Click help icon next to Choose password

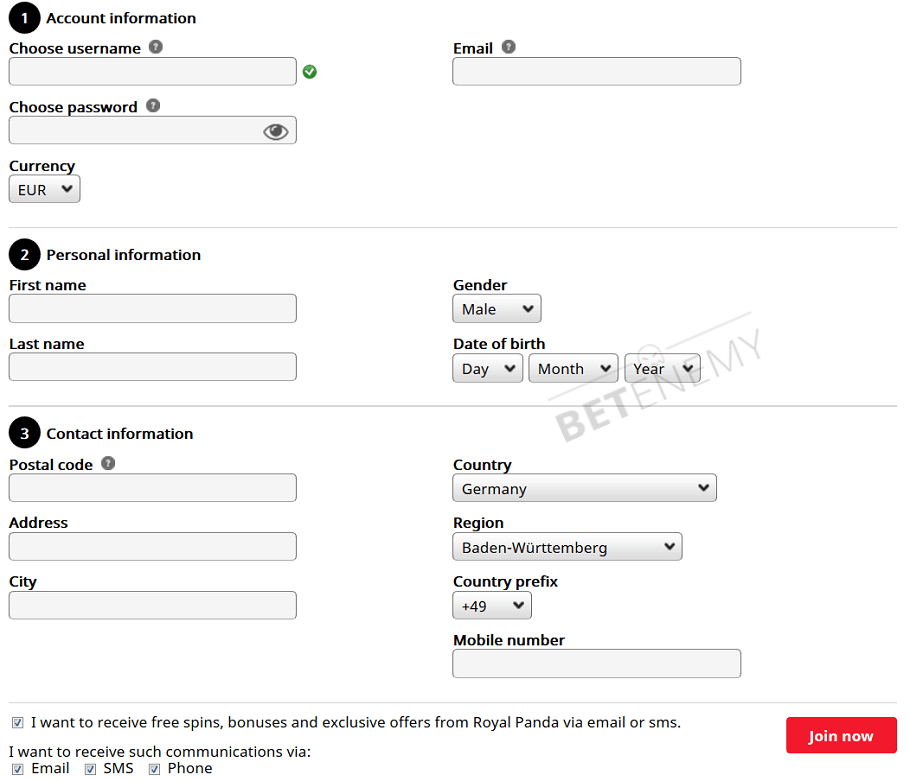(x=153, y=105)
